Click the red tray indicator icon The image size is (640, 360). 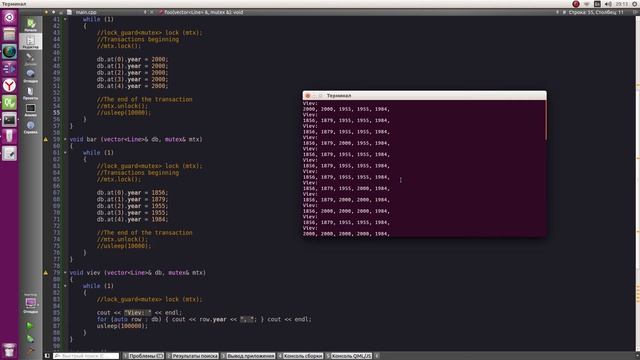[576, 4]
